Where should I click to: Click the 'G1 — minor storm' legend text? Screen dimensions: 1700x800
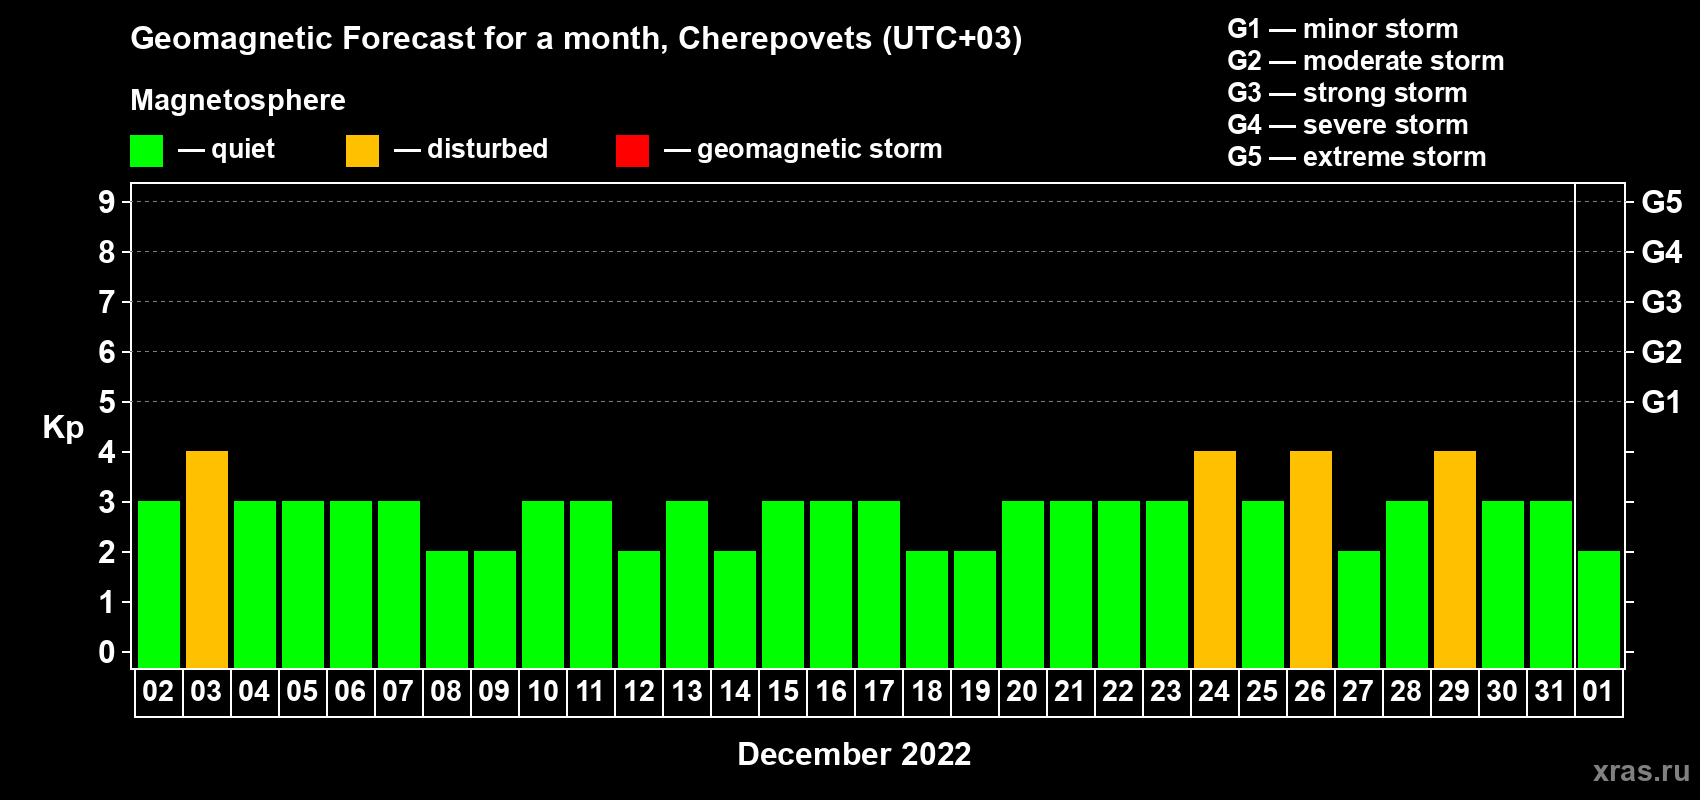(1343, 29)
